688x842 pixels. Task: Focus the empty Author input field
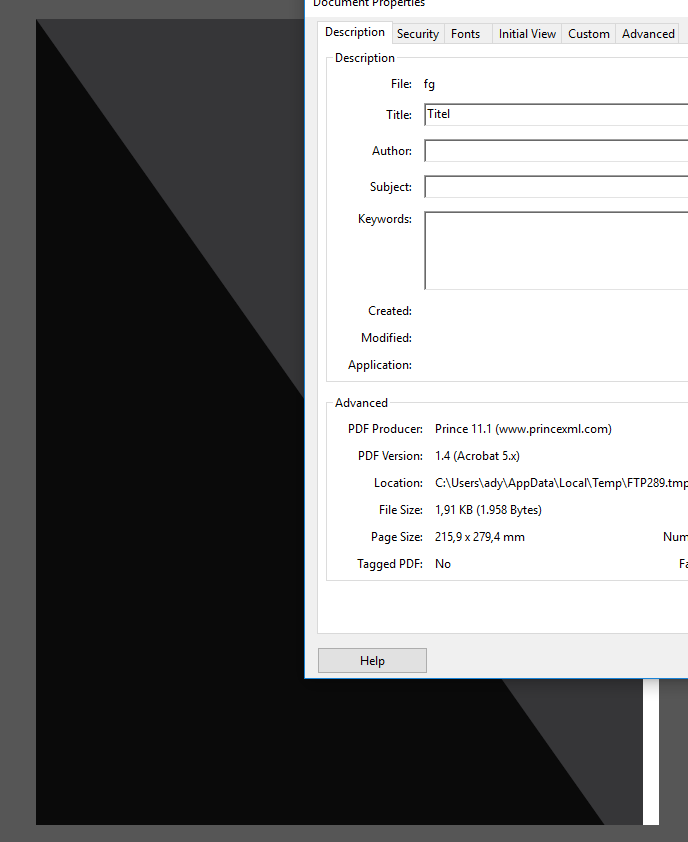555,151
